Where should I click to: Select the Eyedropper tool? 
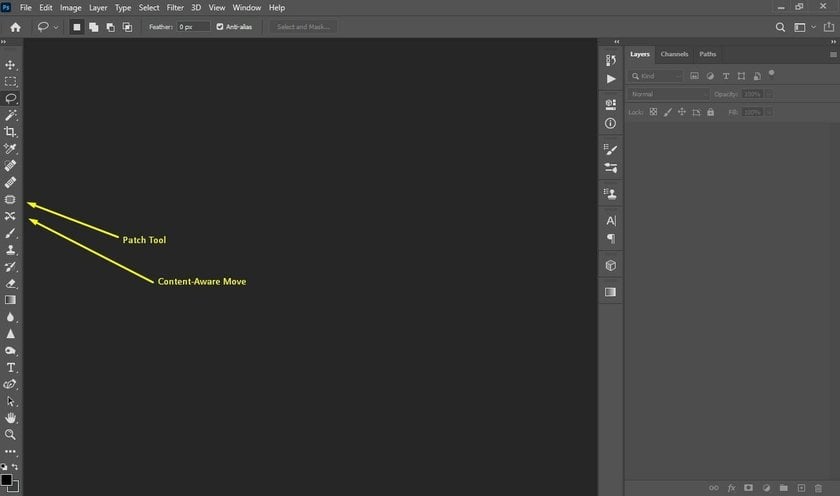pos(10,148)
